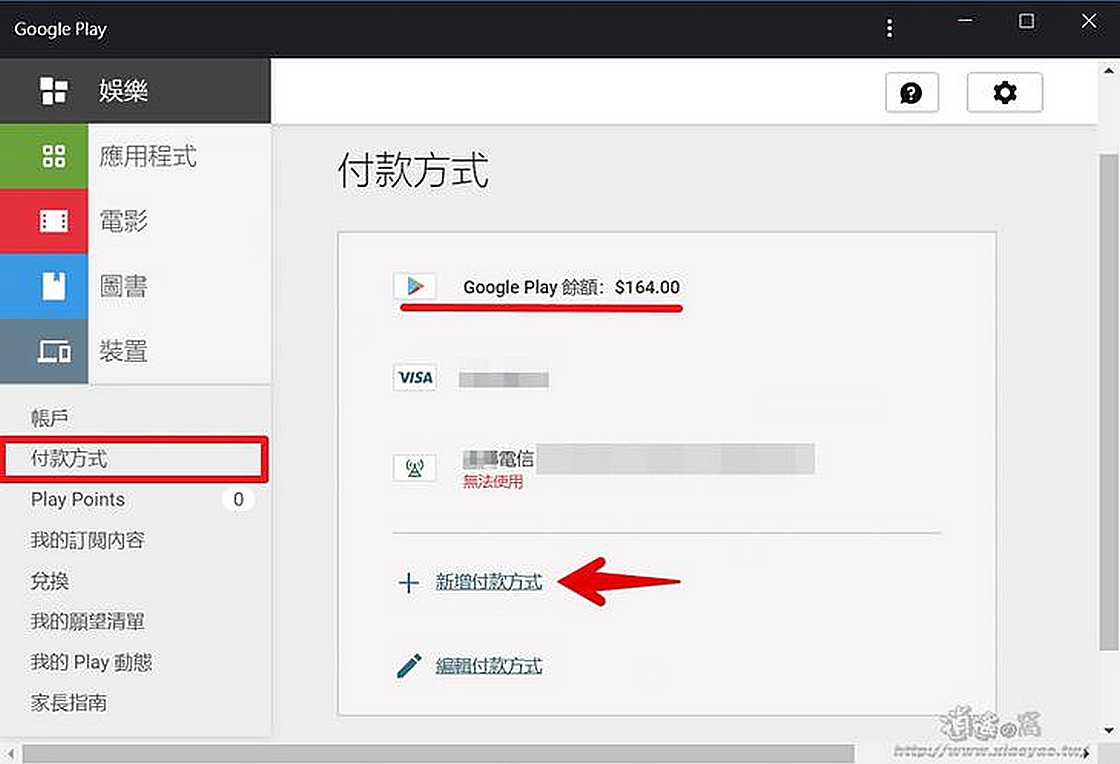Open 應用程式 apps section
Screen dimensions: 1120x764
148,156
